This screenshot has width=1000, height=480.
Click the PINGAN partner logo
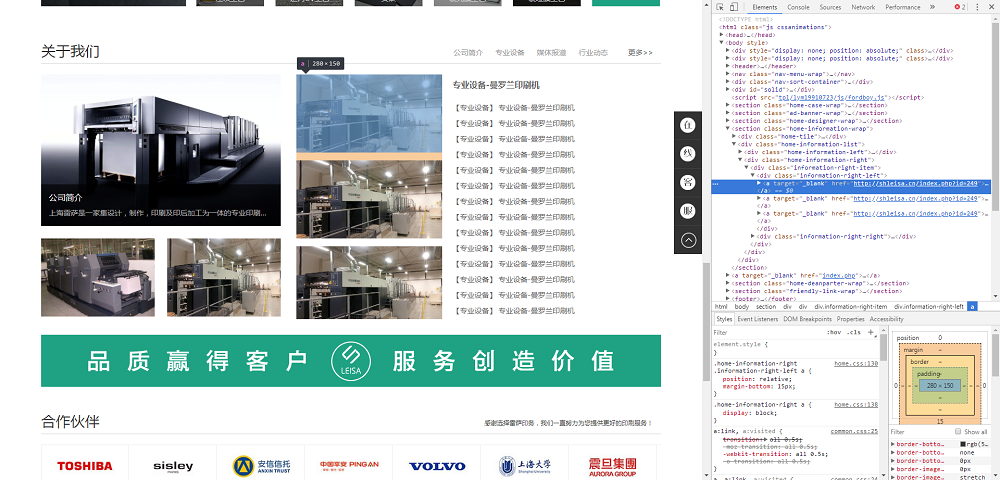click(x=349, y=466)
